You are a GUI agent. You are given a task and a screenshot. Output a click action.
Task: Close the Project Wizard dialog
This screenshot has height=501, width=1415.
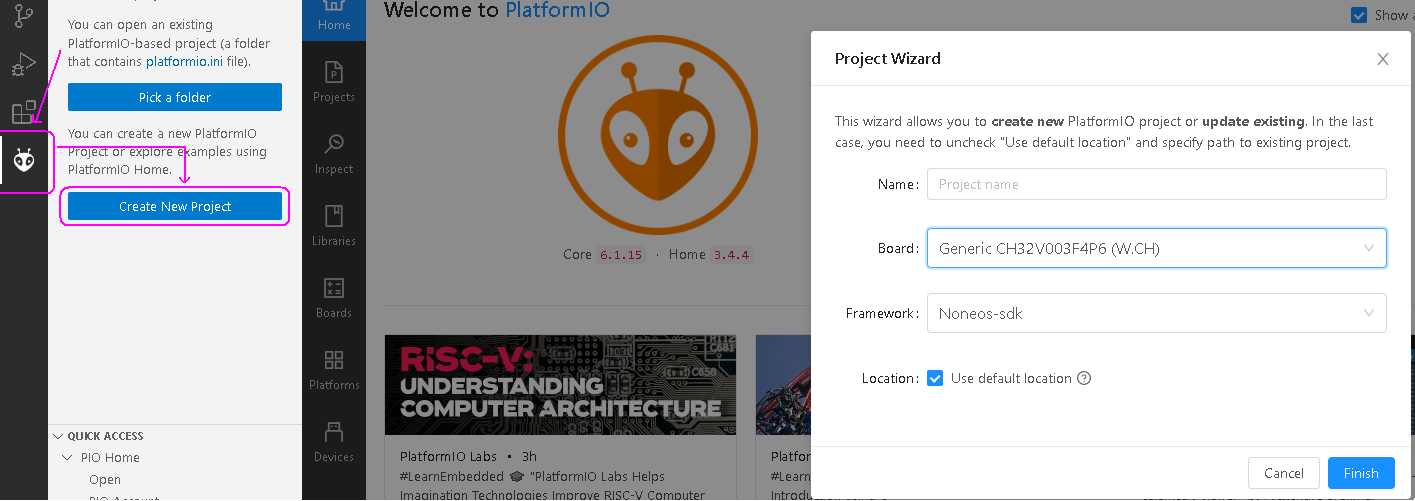[1383, 59]
